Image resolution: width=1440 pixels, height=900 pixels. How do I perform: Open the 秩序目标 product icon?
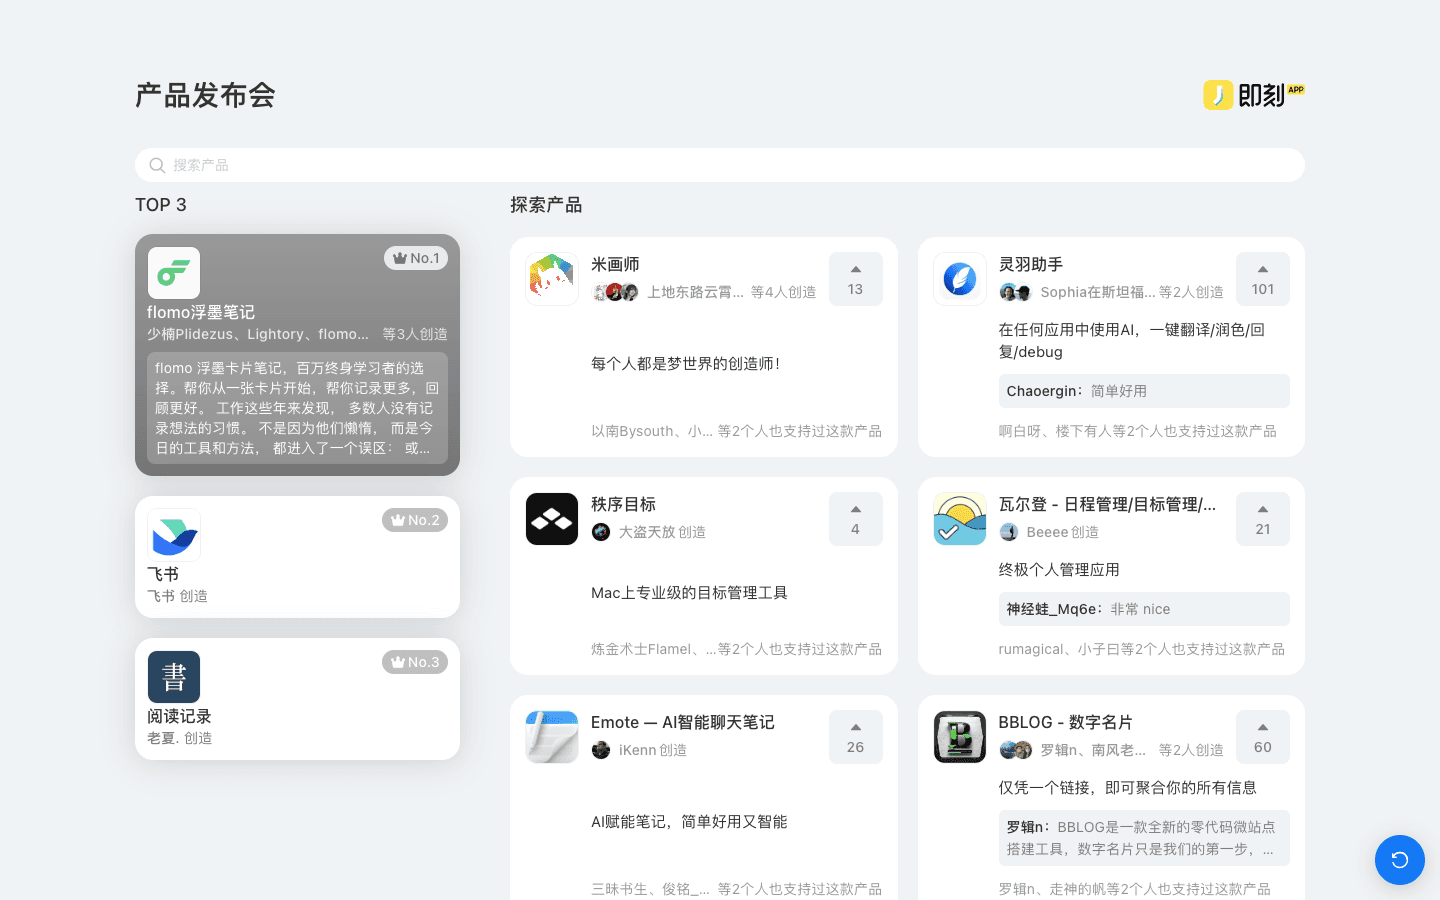tap(552, 519)
